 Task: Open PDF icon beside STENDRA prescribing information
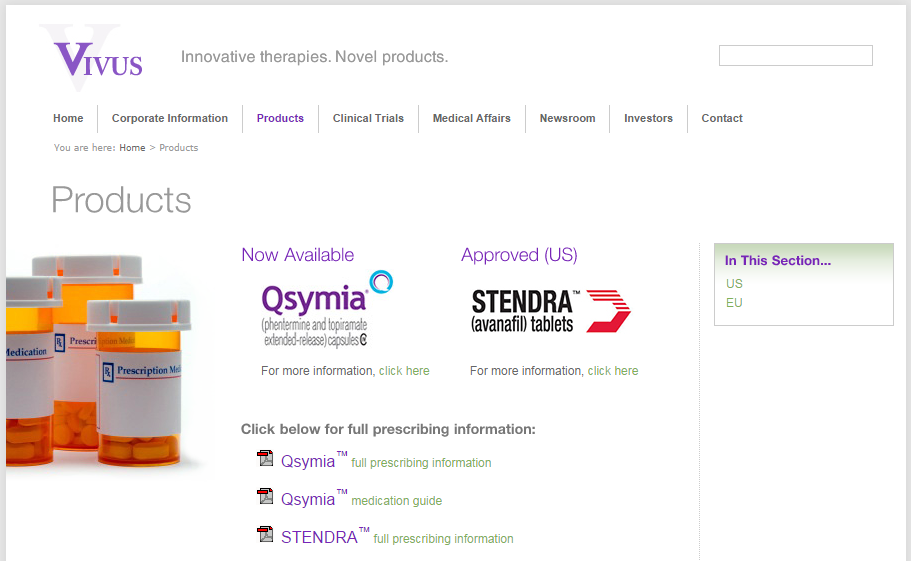pyautogui.click(x=266, y=534)
